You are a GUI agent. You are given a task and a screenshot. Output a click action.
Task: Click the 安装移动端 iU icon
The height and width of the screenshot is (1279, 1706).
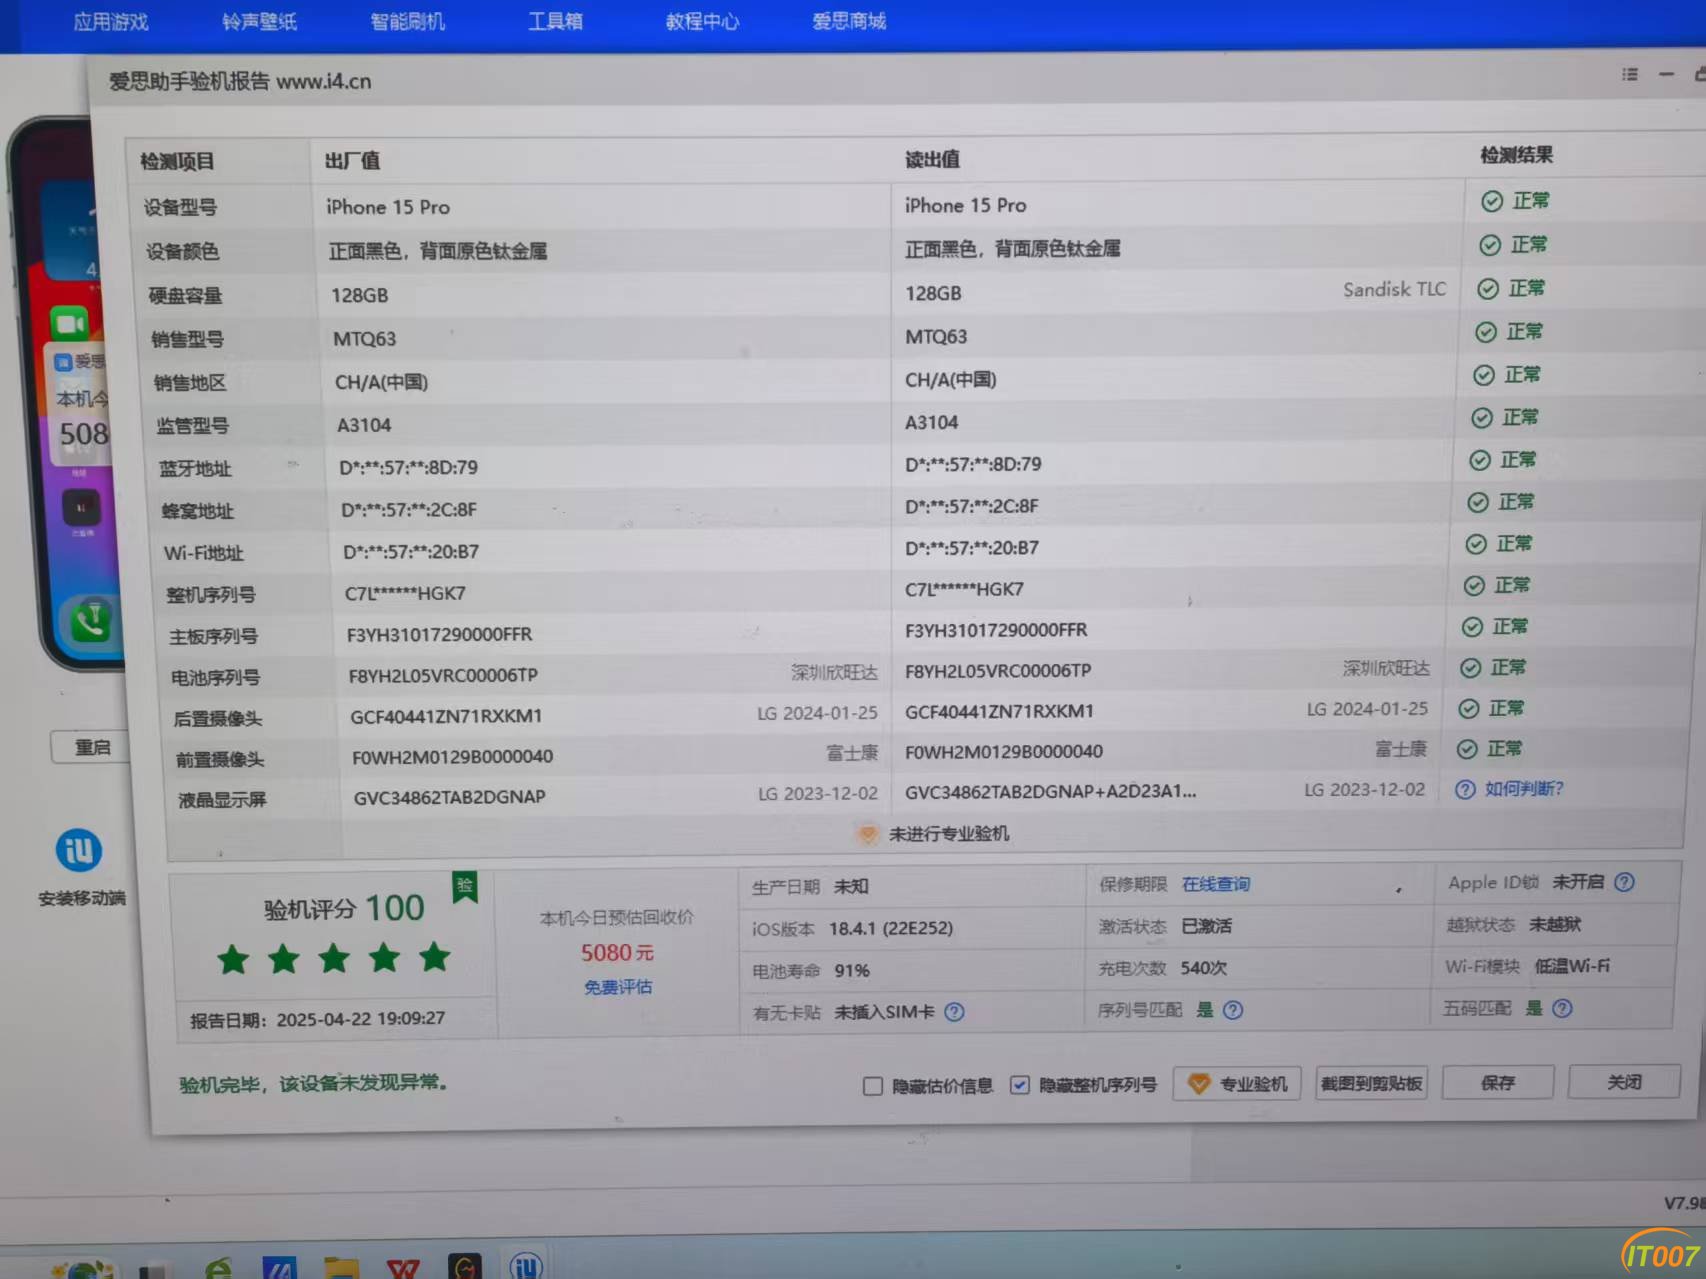pos(79,851)
